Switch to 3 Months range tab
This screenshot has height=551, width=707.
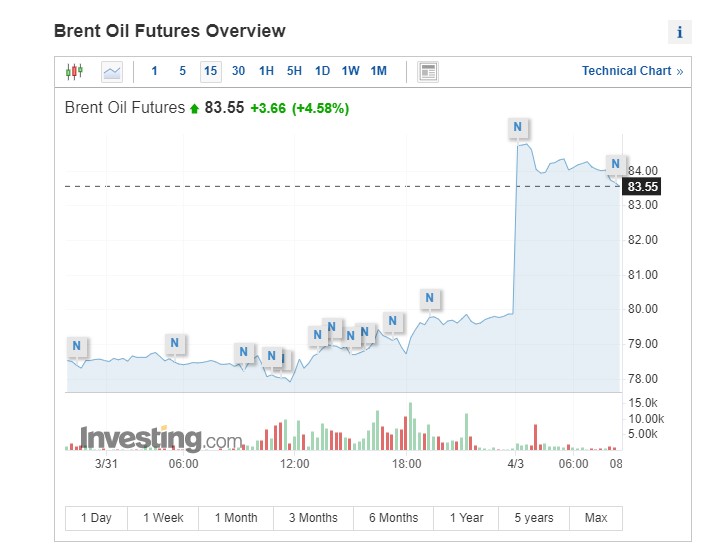pos(313,518)
